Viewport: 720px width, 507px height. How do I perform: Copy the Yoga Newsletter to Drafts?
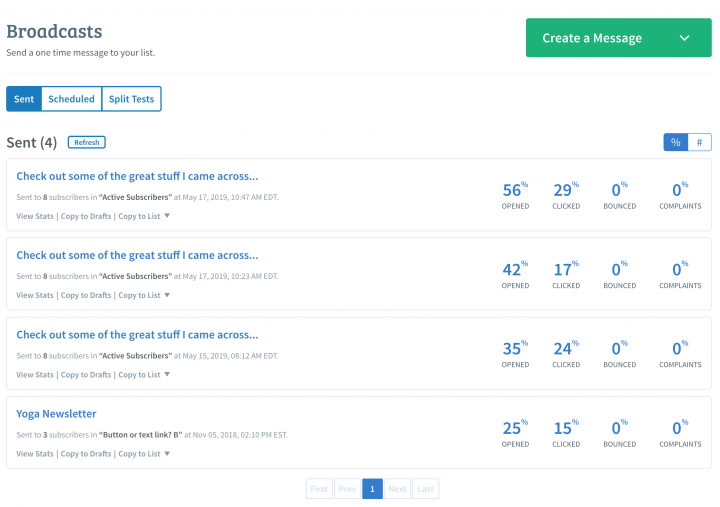pos(86,454)
